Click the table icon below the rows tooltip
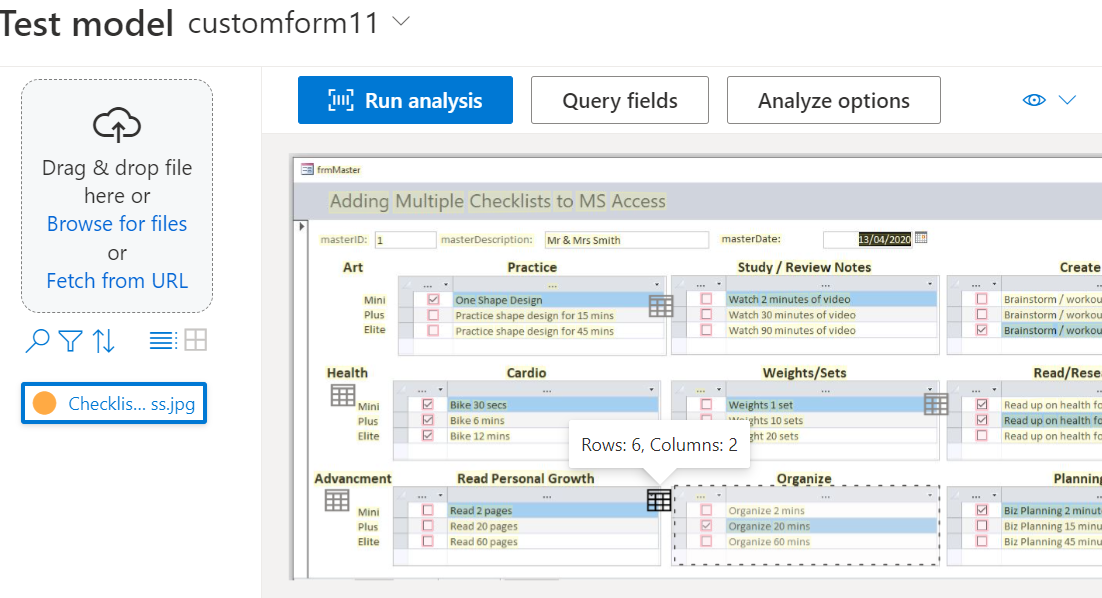Image resolution: width=1102 pixels, height=598 pixels. (x=659, y=500)
